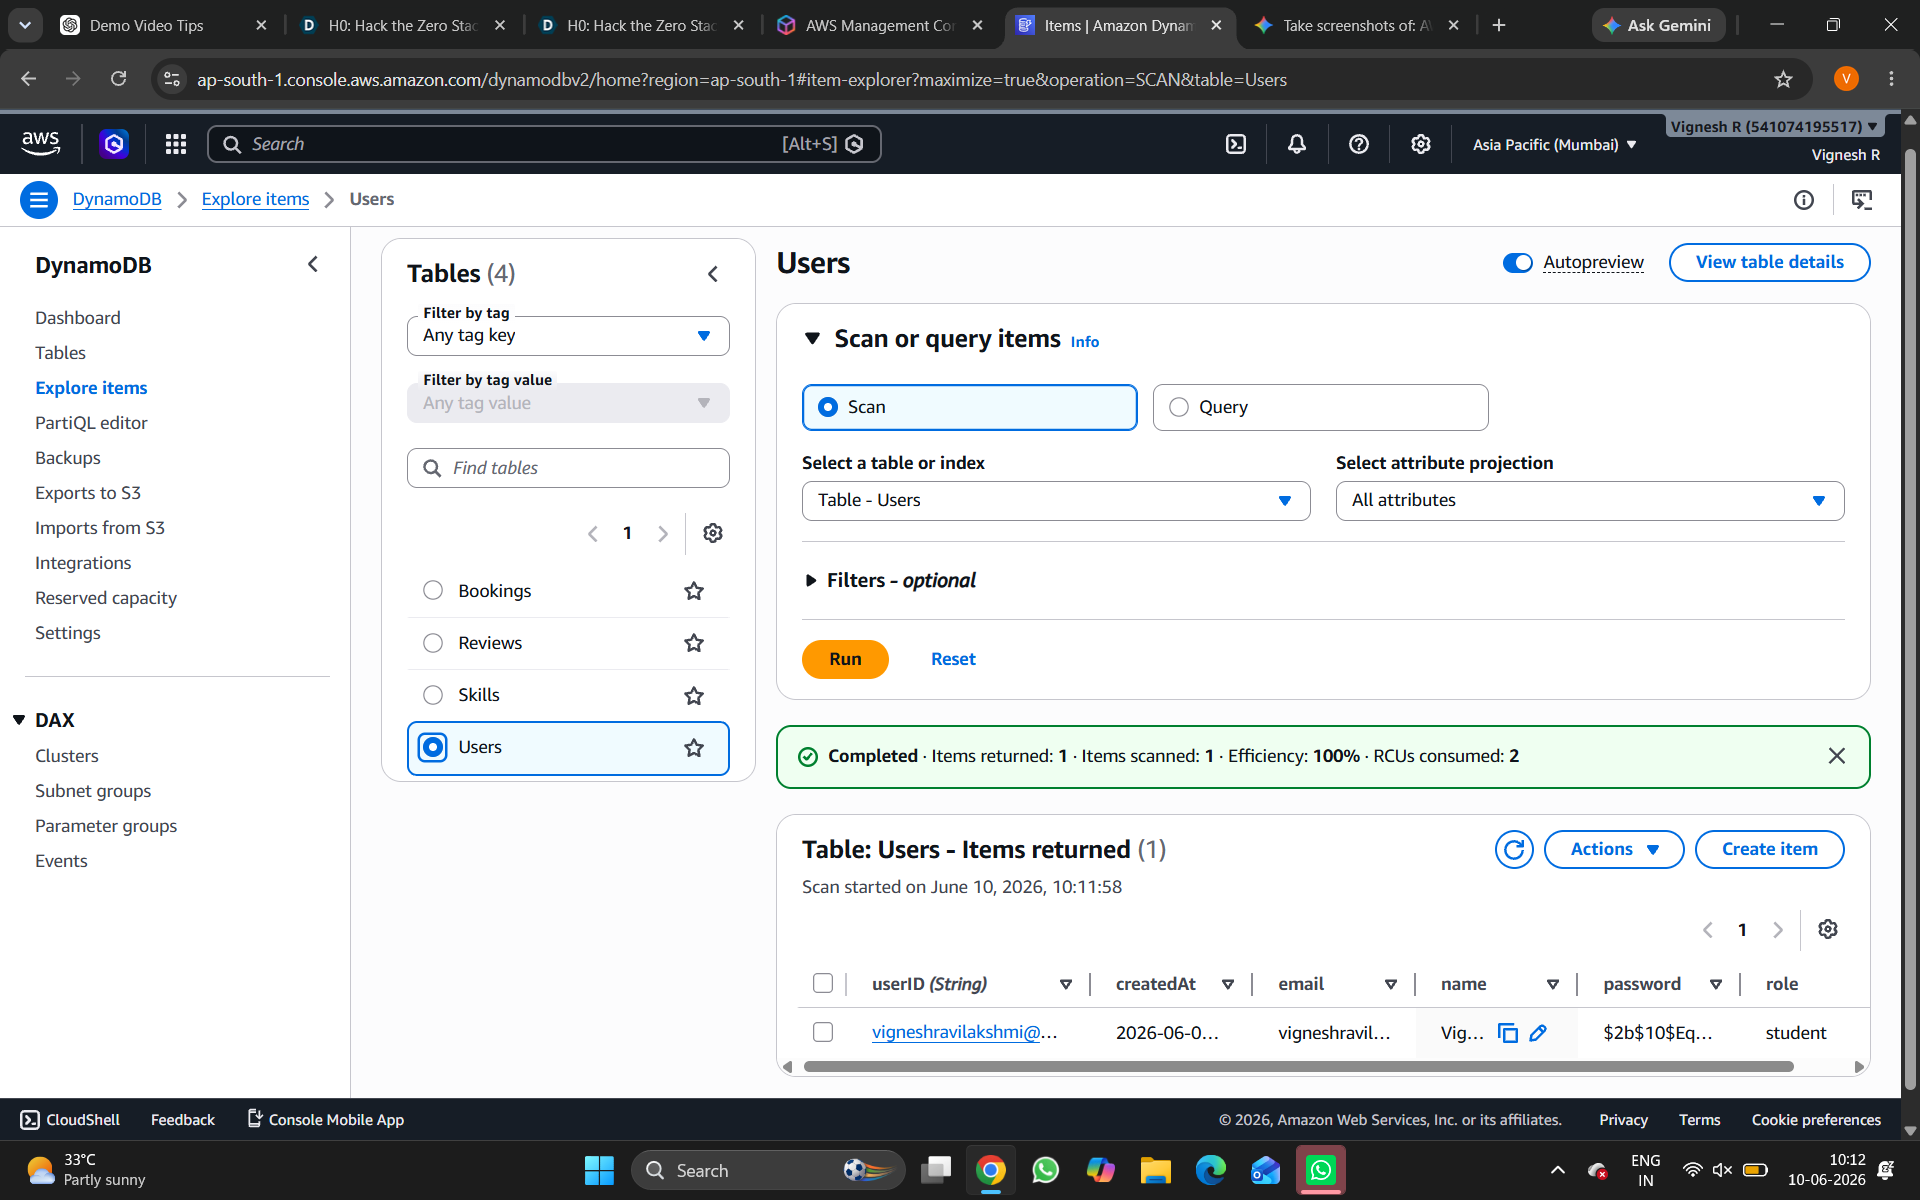Collapse the DynamoDB side navigation panel

click(313, 264)
